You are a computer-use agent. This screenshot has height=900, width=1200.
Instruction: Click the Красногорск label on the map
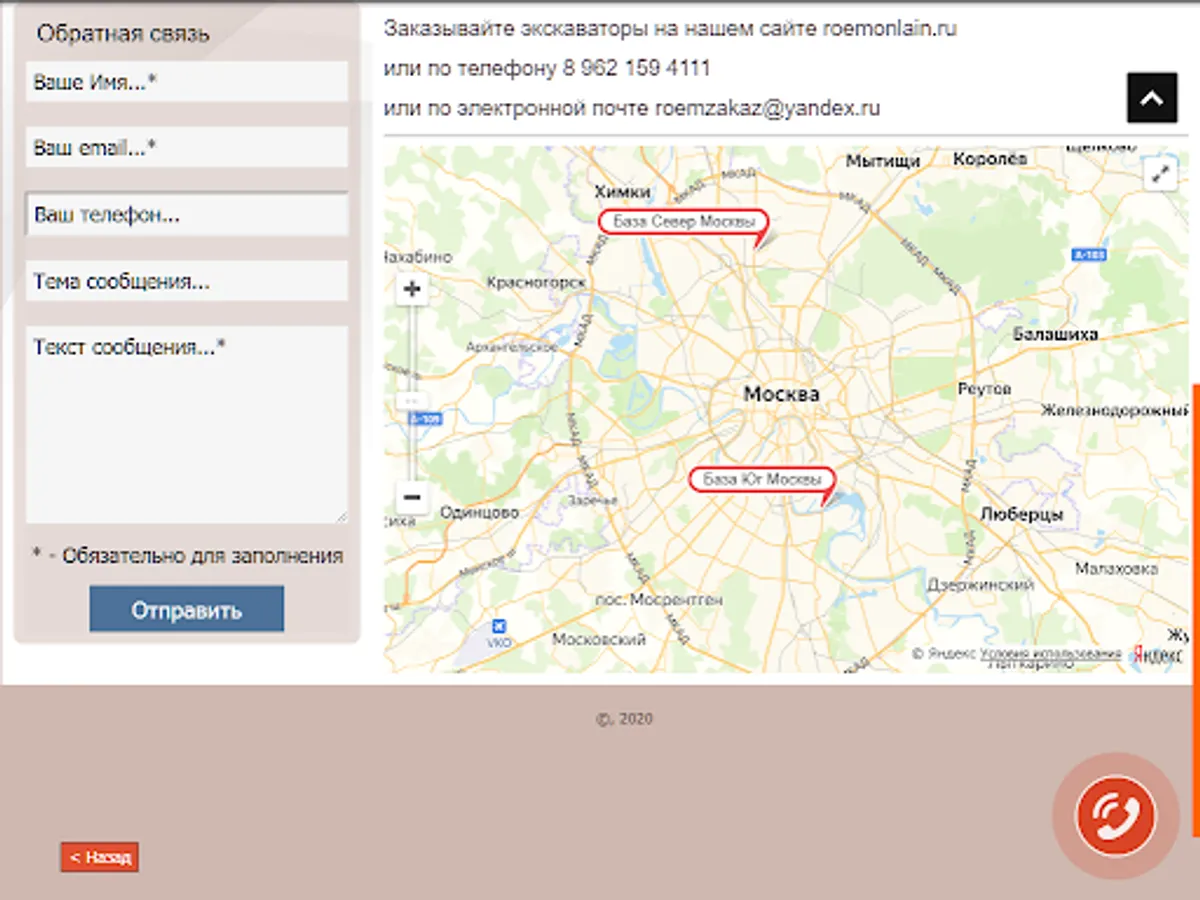click(535, 283)
